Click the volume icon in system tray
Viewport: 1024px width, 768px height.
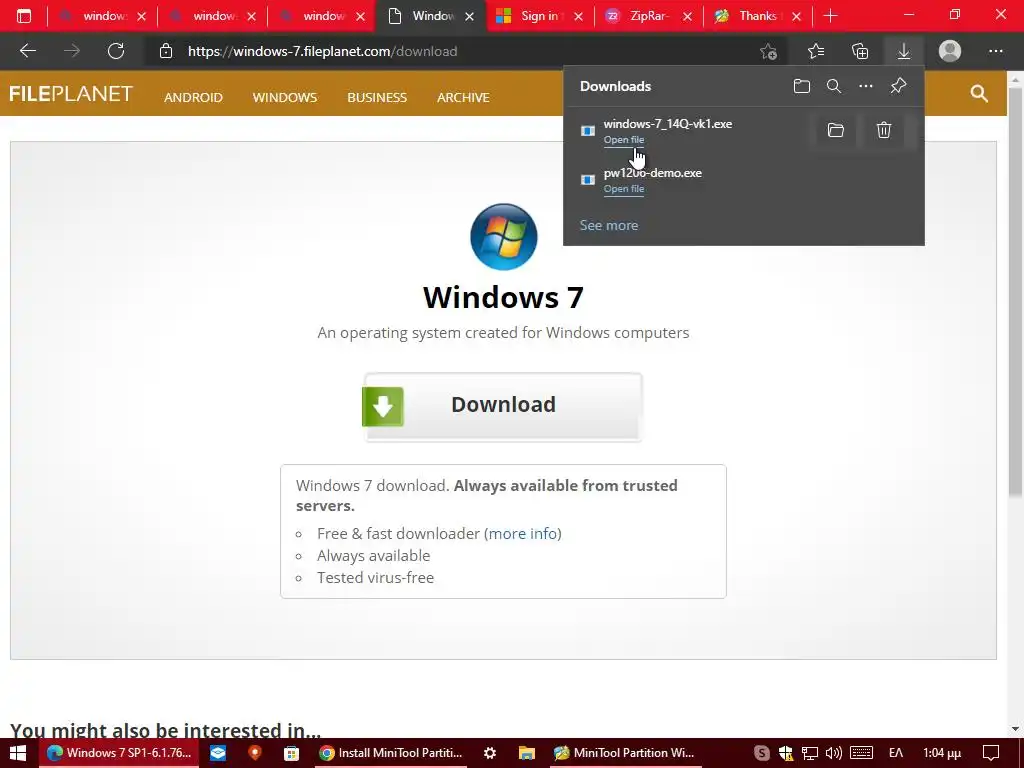[x=834, y=753]
